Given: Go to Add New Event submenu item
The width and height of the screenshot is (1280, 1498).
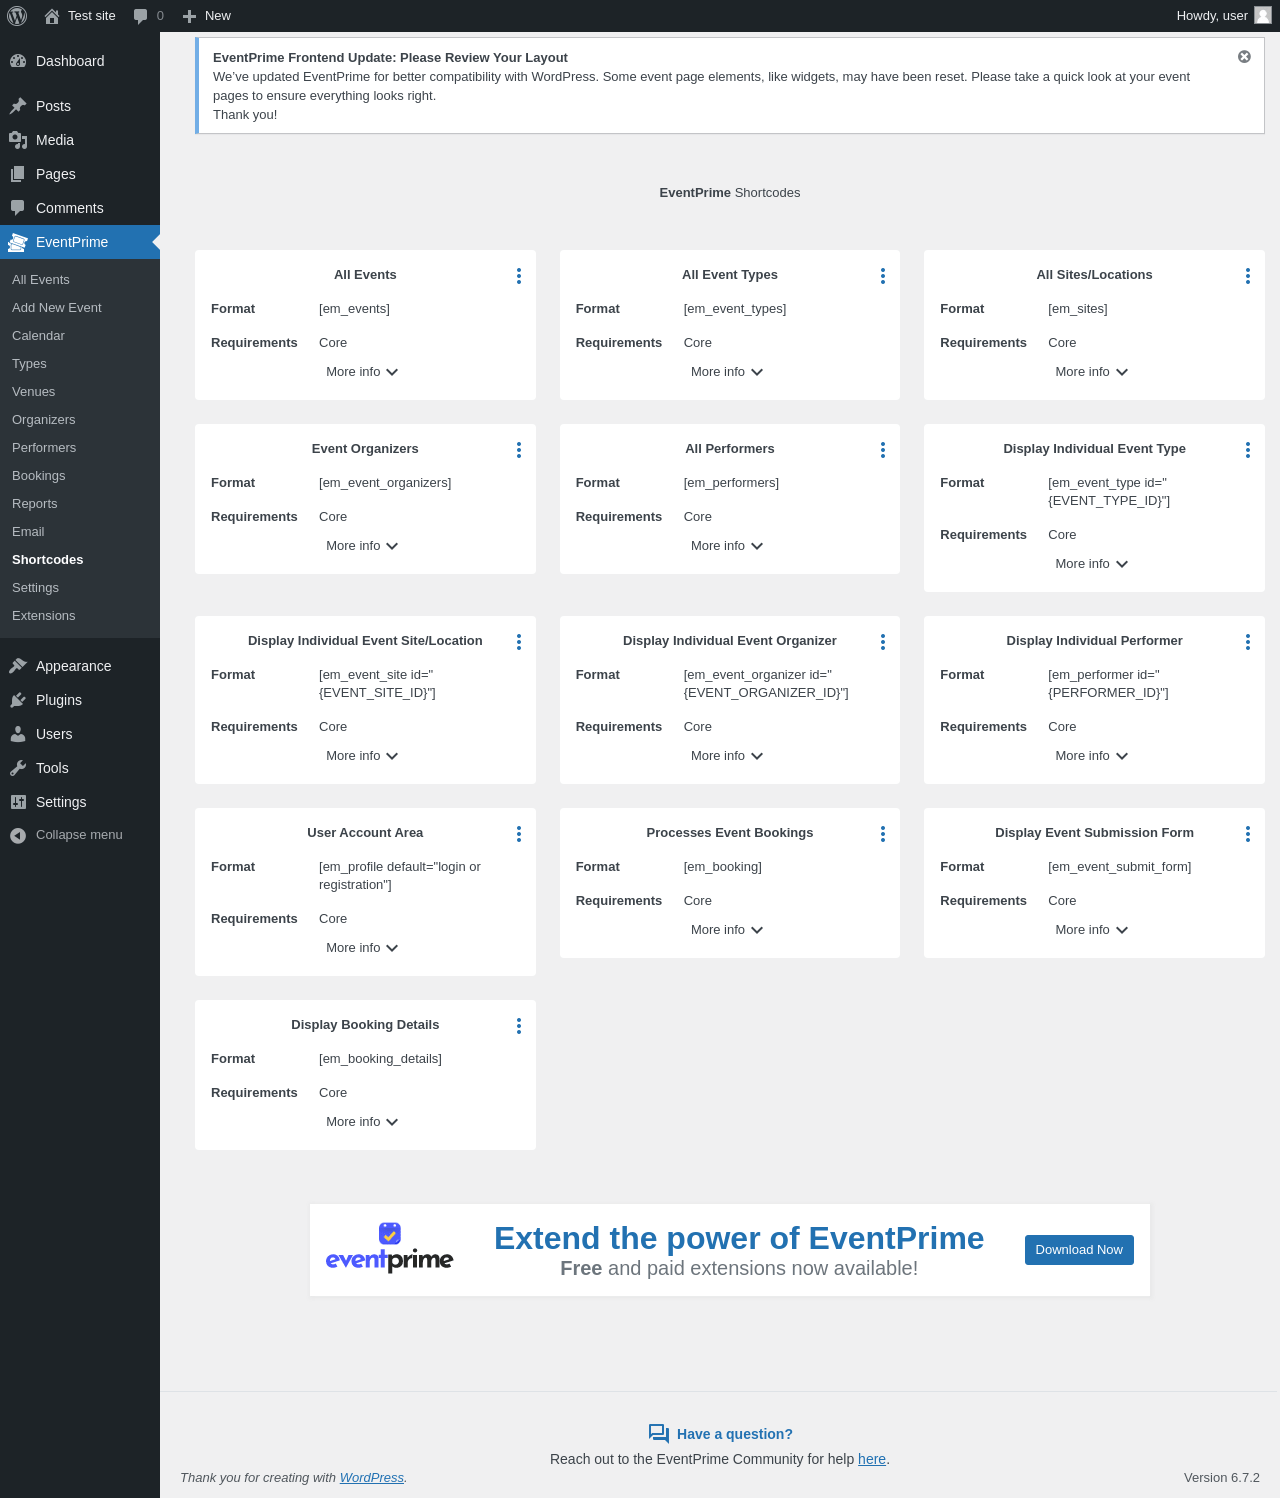Looking at the screenshot, I should [57, 308].
